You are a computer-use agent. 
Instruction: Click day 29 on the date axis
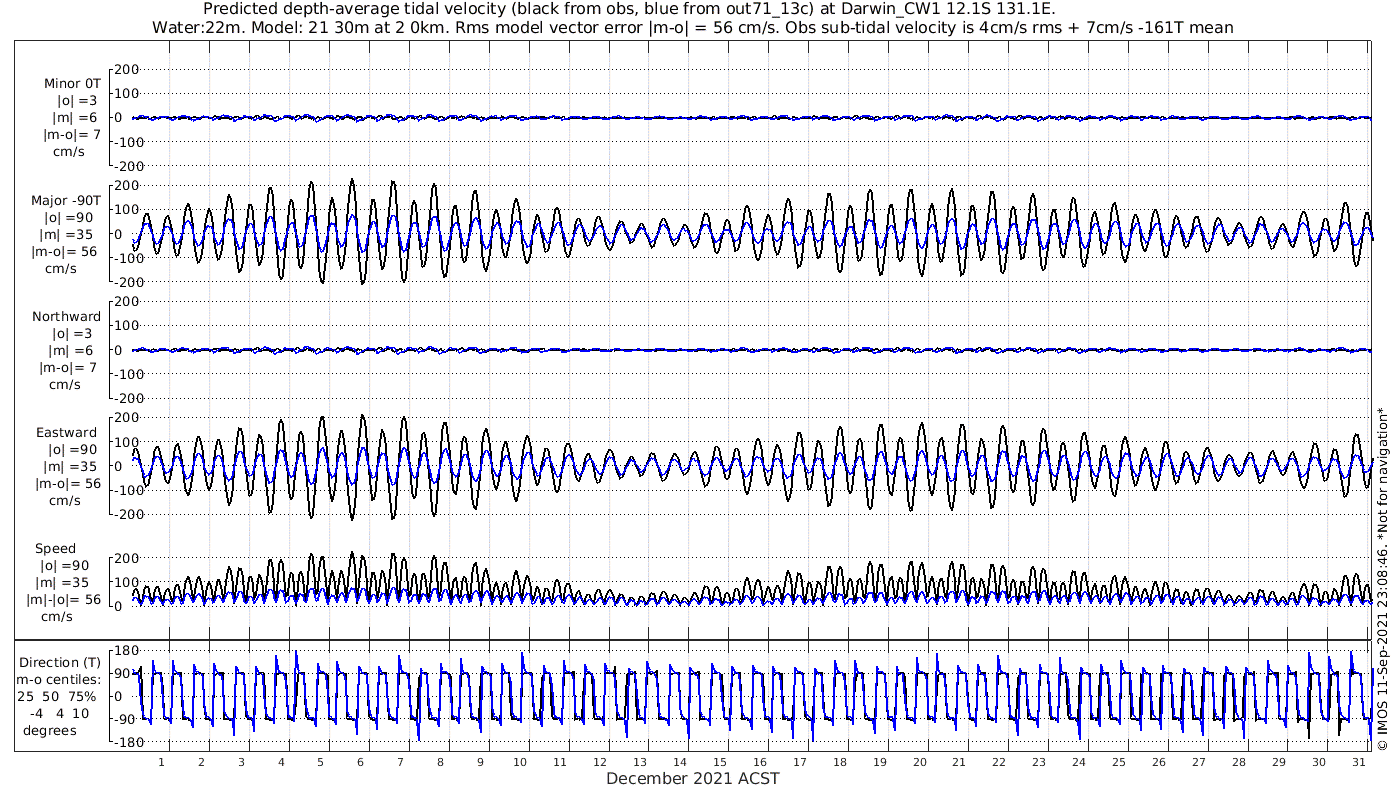[1278, 762]
